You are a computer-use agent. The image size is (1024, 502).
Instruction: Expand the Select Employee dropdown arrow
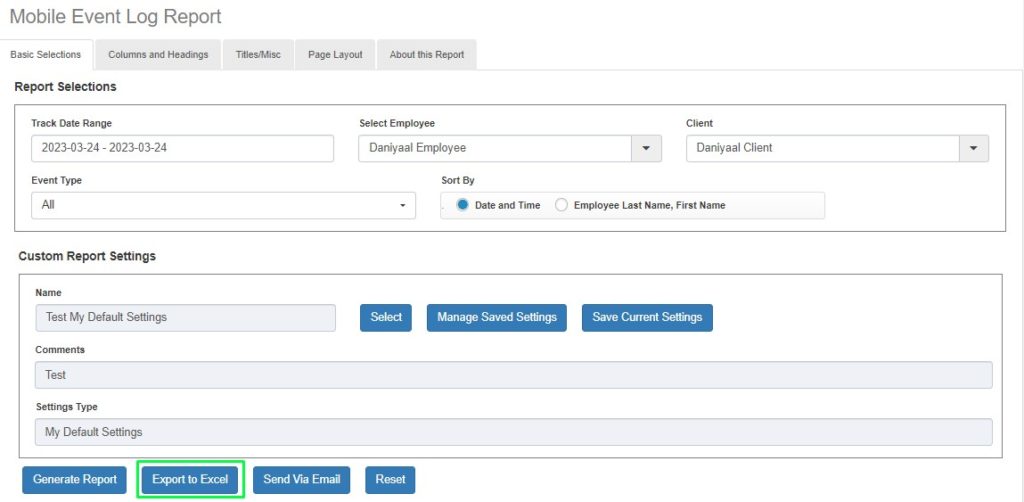click(x=646, y=148)
